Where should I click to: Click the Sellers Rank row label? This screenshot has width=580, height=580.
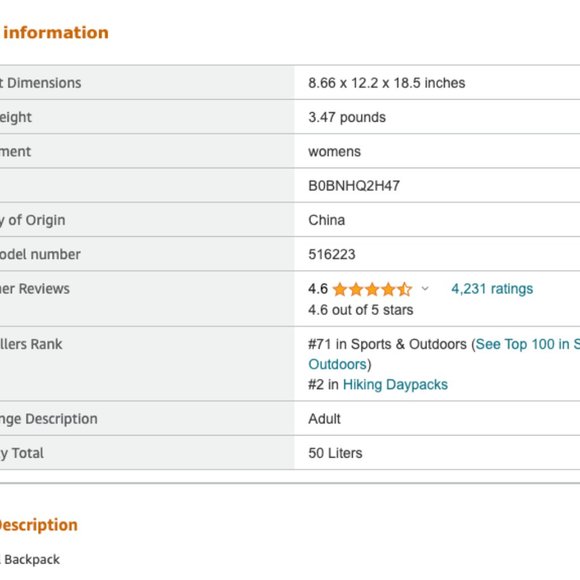click(31, 344)
